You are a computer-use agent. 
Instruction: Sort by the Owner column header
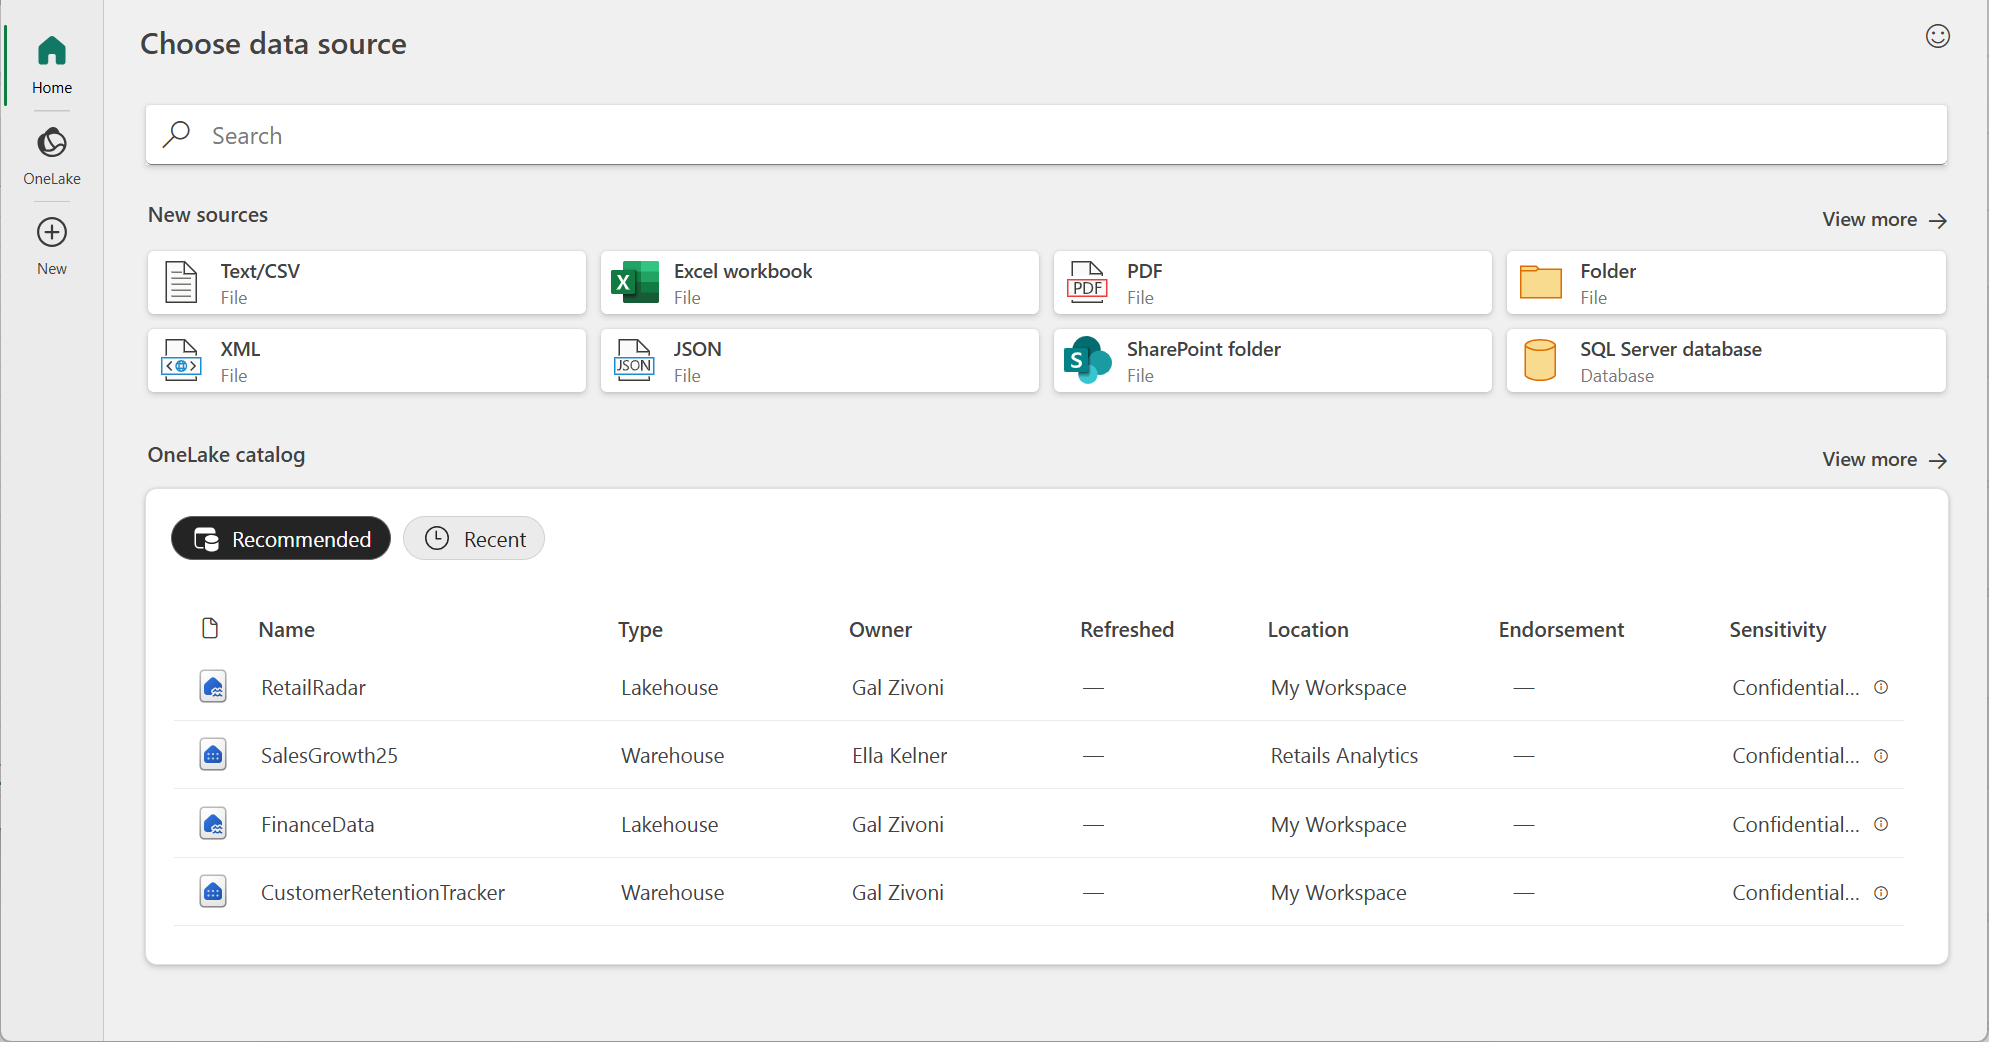[x=880, y=629]
